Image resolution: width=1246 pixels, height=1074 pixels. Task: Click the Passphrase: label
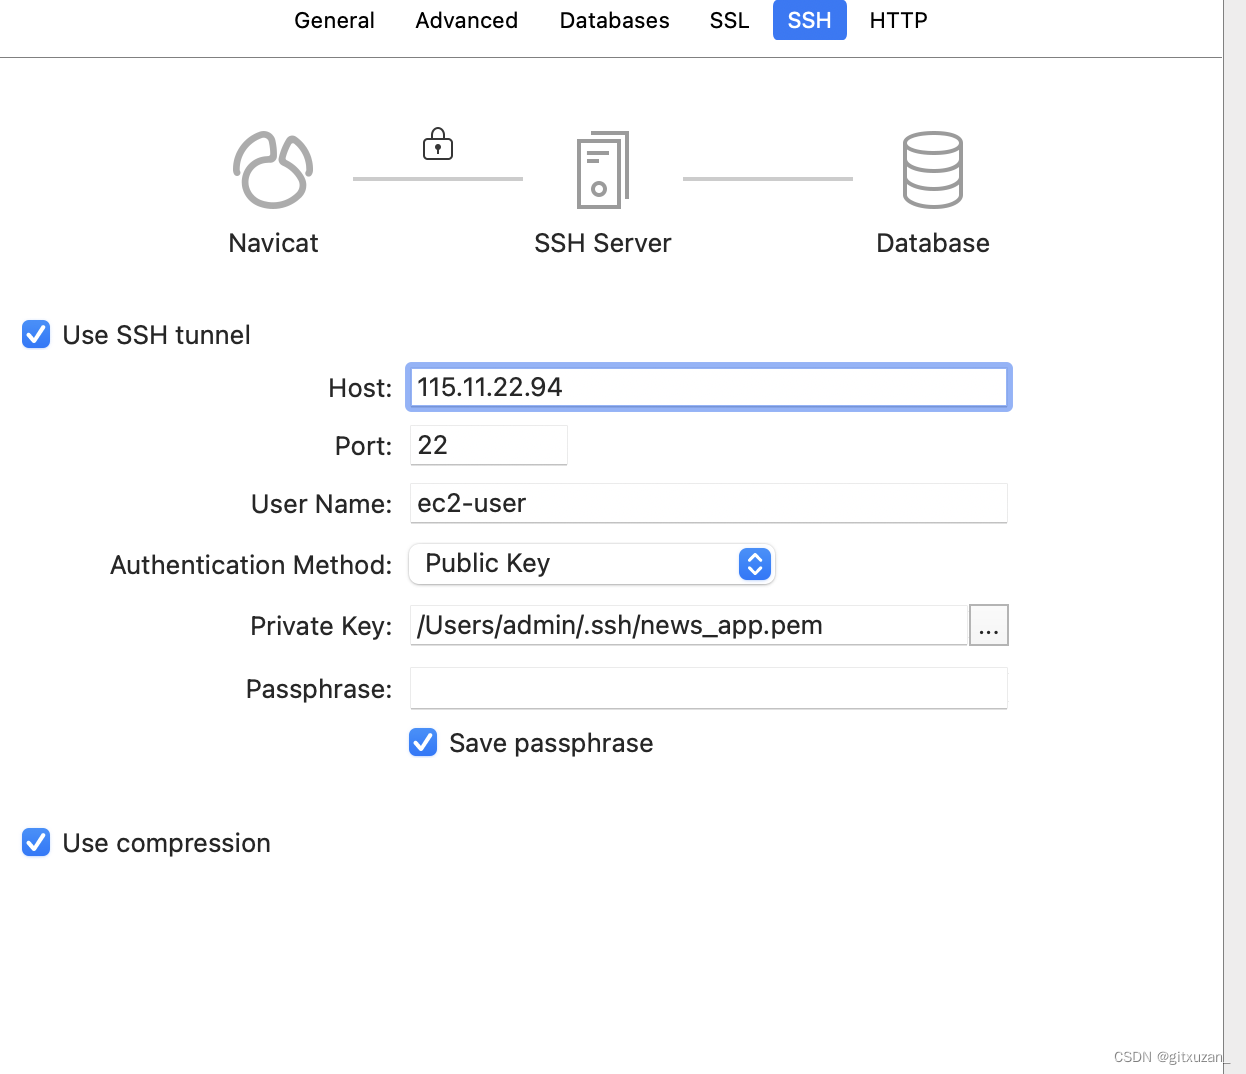point(319,689)
